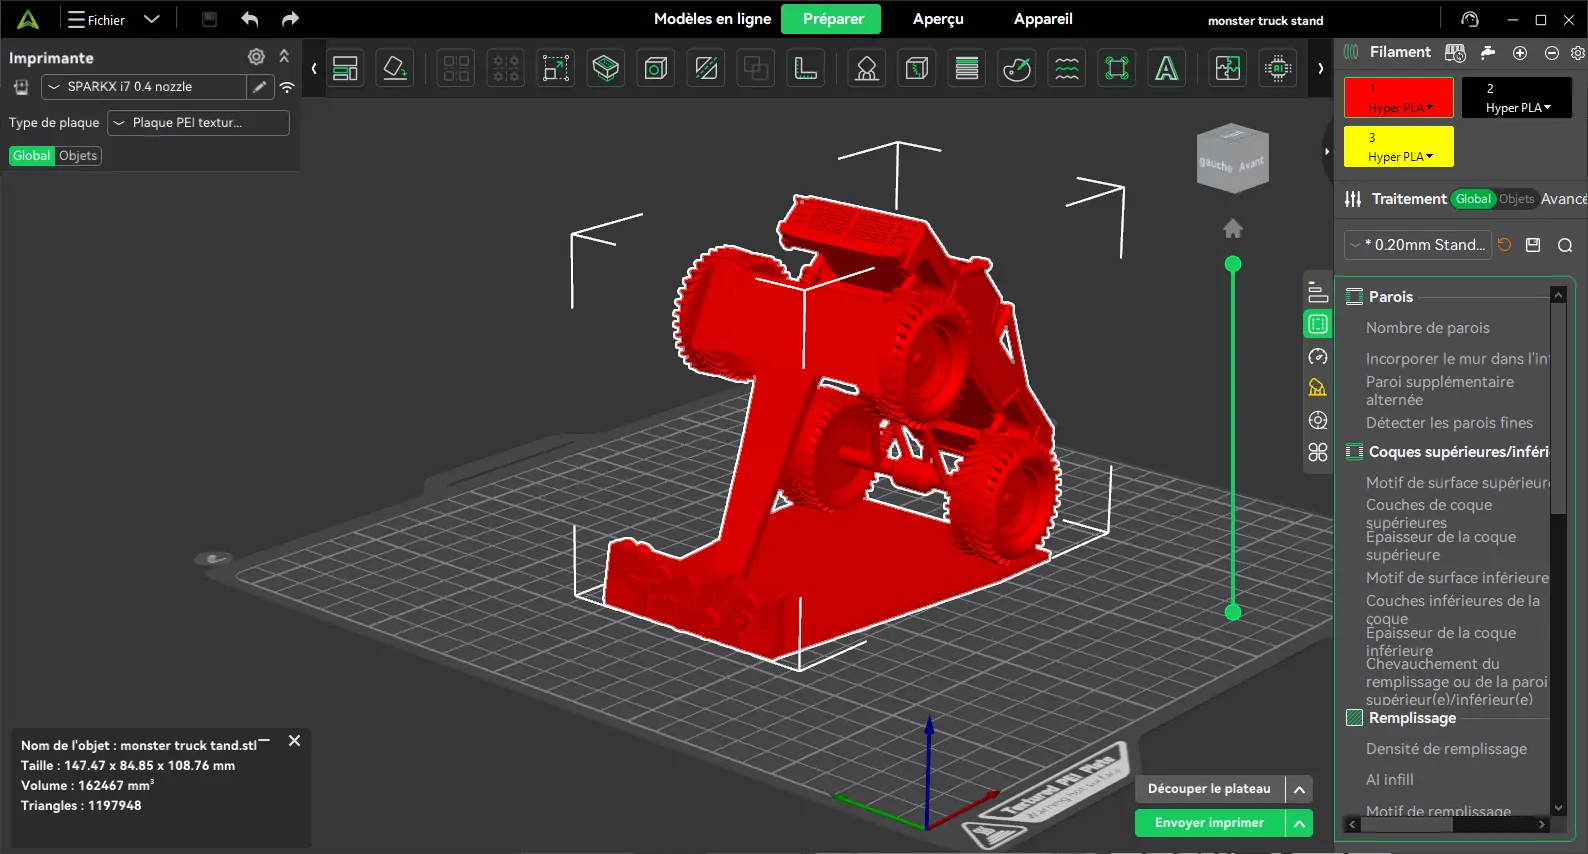1588x854 pixels.
Task: Collapse the Imprimante panel double chevron
Action: [284, 57]
